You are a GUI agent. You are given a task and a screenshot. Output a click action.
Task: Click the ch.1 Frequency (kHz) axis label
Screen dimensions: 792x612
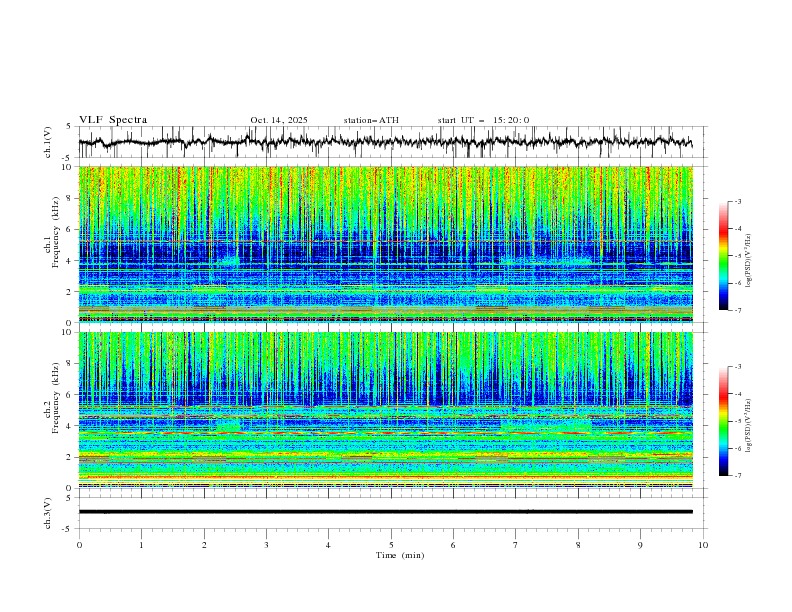tap(51, 230)
